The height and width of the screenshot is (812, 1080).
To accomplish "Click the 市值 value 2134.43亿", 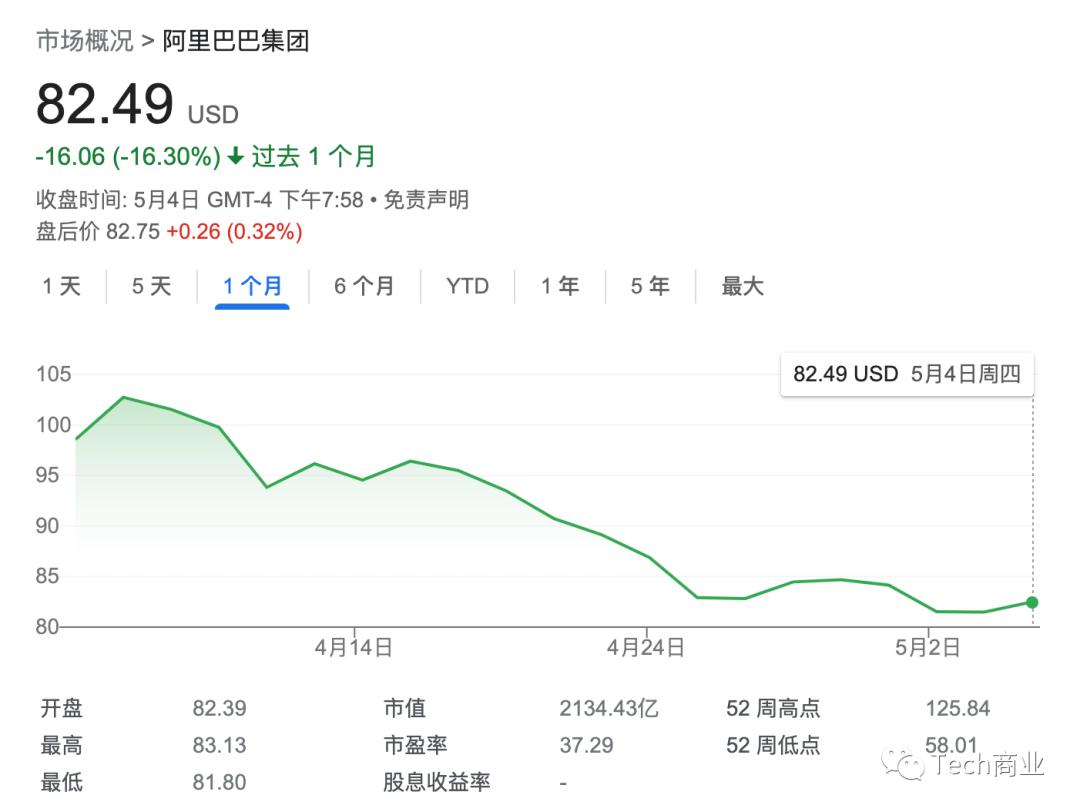I will (x=609, y=708).
